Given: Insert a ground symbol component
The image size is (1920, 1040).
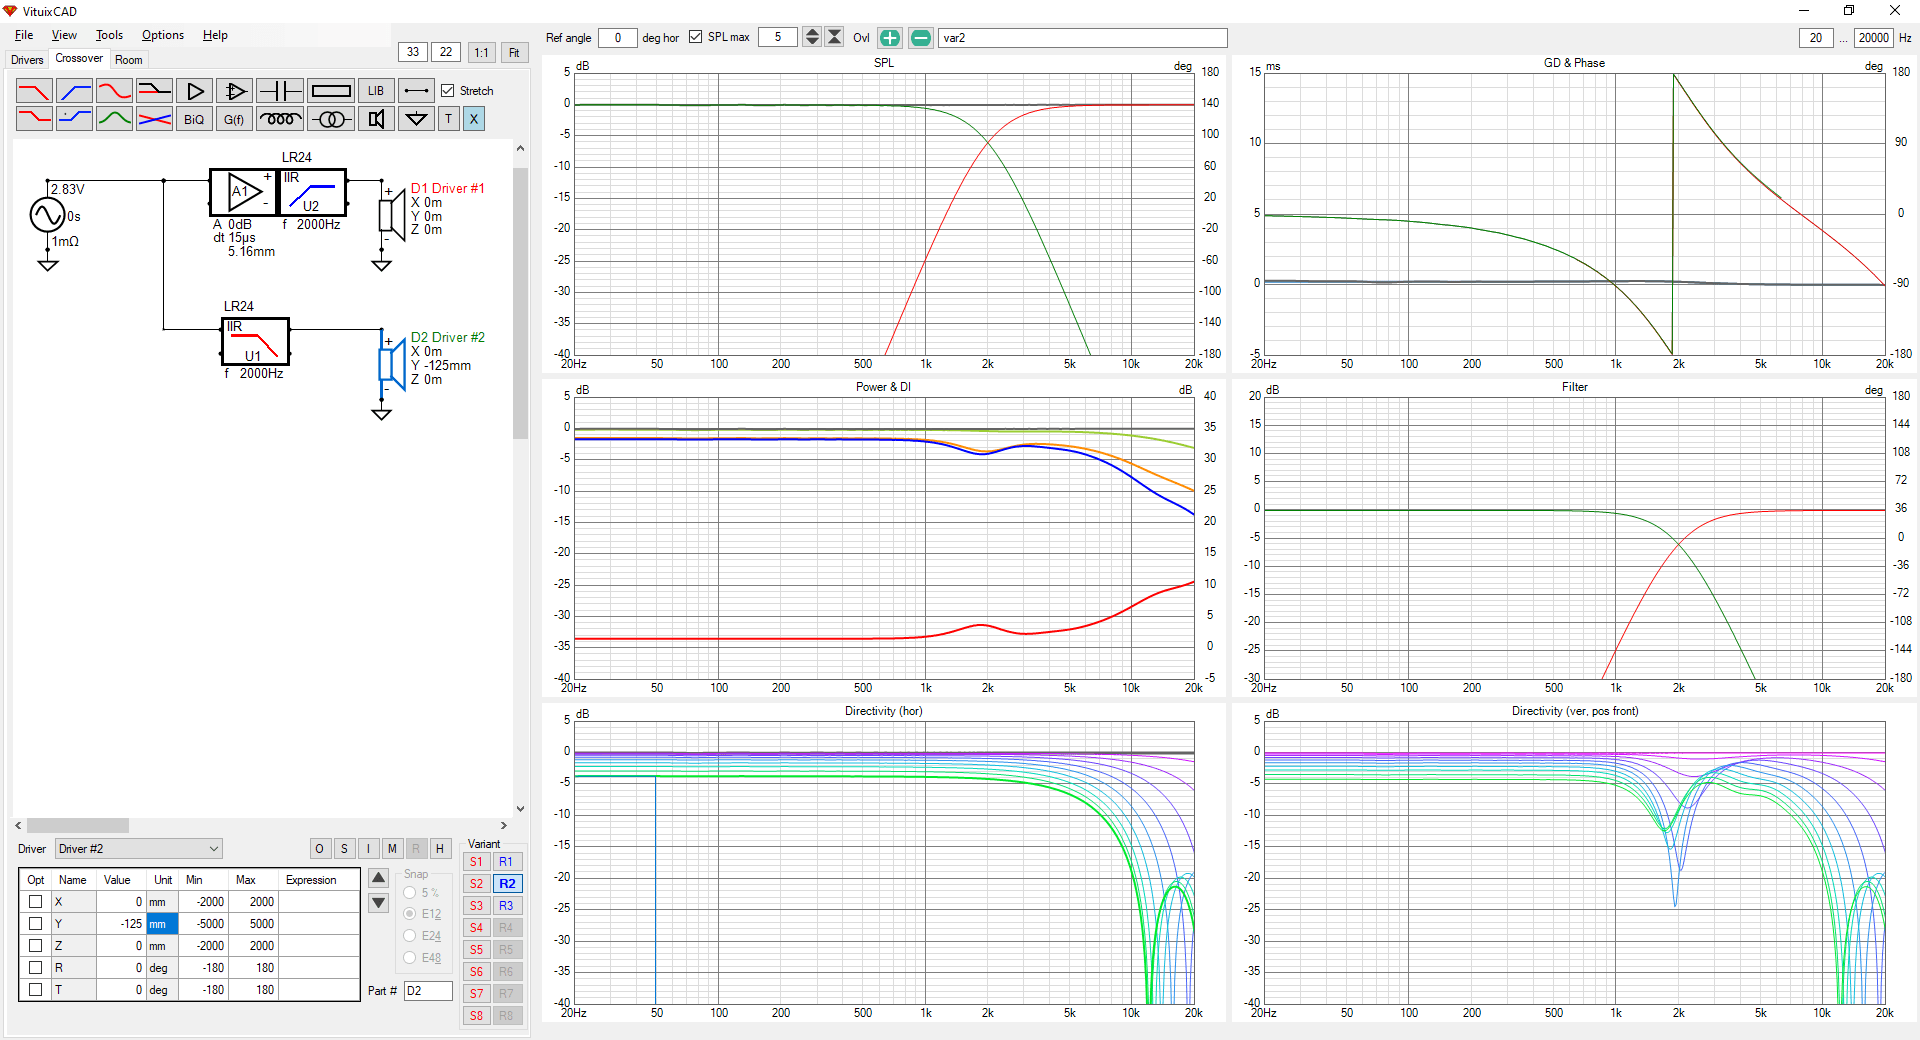Looking at the screenshot, I should [x=416, y=119].
